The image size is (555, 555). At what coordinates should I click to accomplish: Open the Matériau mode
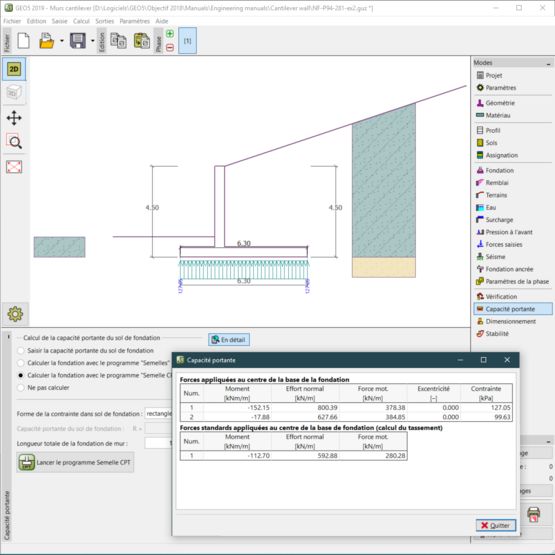[498, 115]
